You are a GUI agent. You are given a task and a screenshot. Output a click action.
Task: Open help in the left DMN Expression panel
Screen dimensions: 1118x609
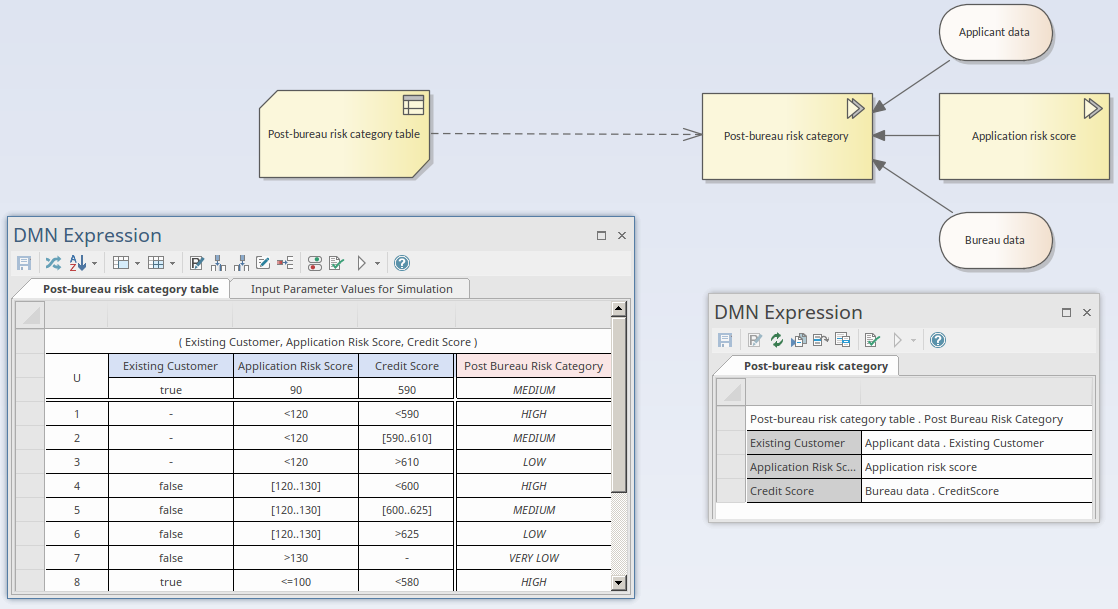point(402,263)
